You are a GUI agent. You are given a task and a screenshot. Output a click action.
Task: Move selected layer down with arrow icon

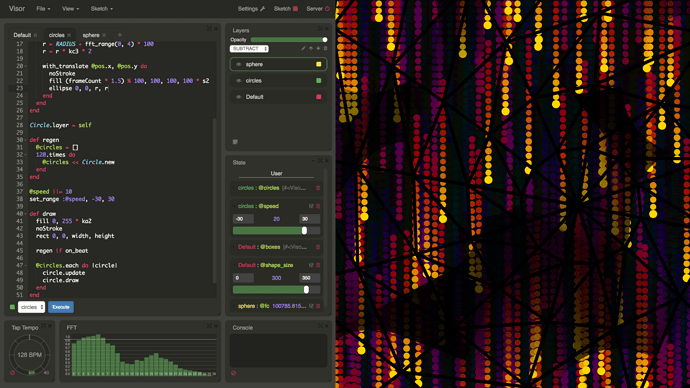318,48
